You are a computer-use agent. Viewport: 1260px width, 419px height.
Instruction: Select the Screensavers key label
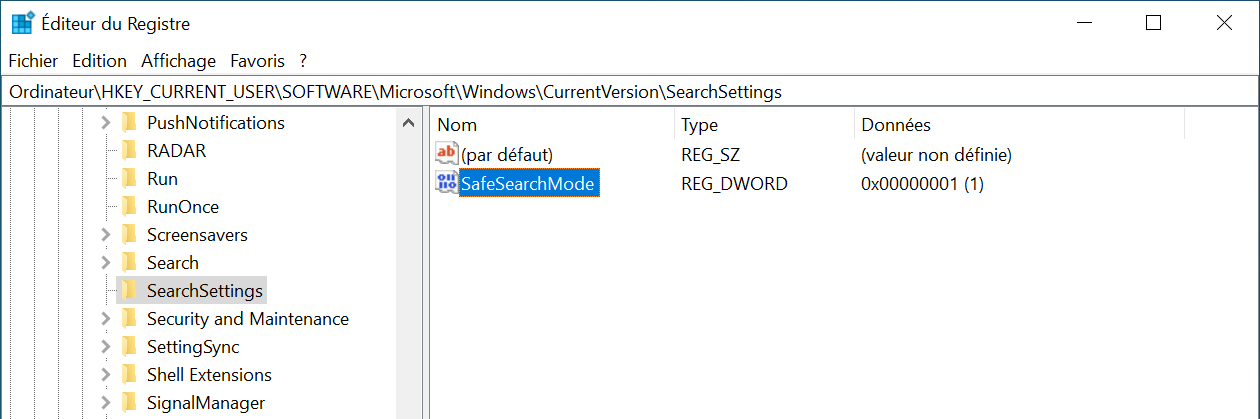pos(197,235)
